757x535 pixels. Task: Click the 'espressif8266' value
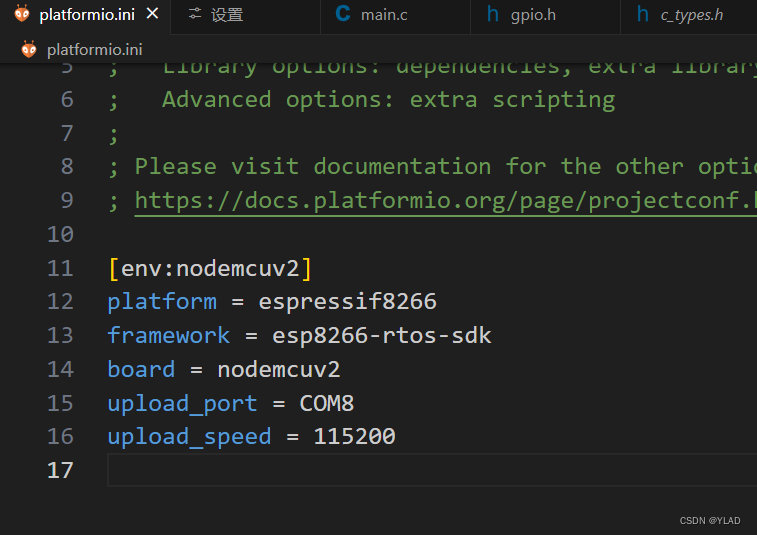click(348, 302)
